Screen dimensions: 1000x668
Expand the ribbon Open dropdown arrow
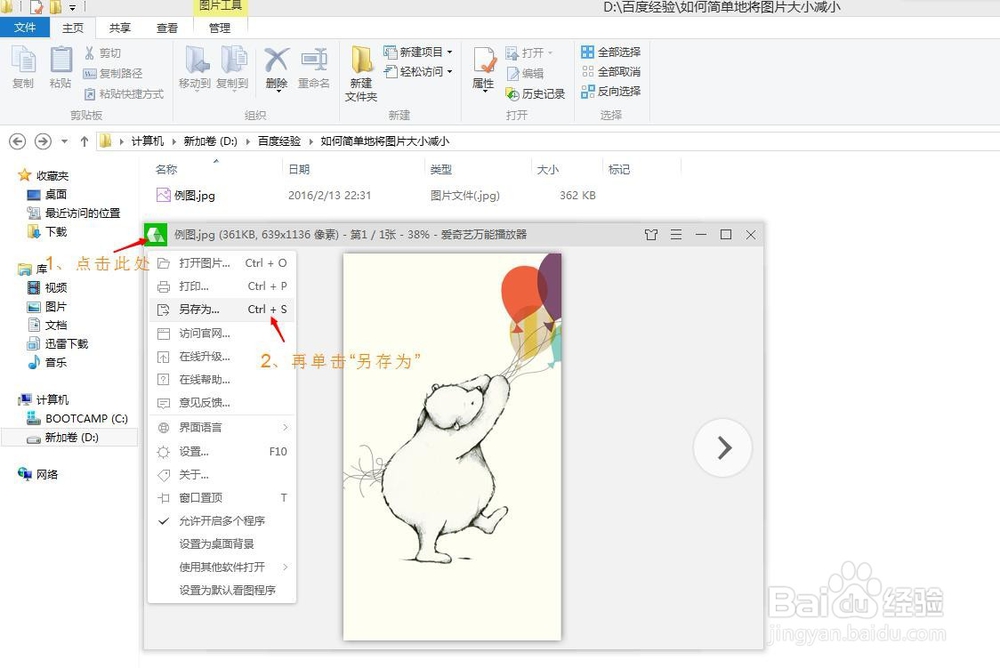pos(550,53)
